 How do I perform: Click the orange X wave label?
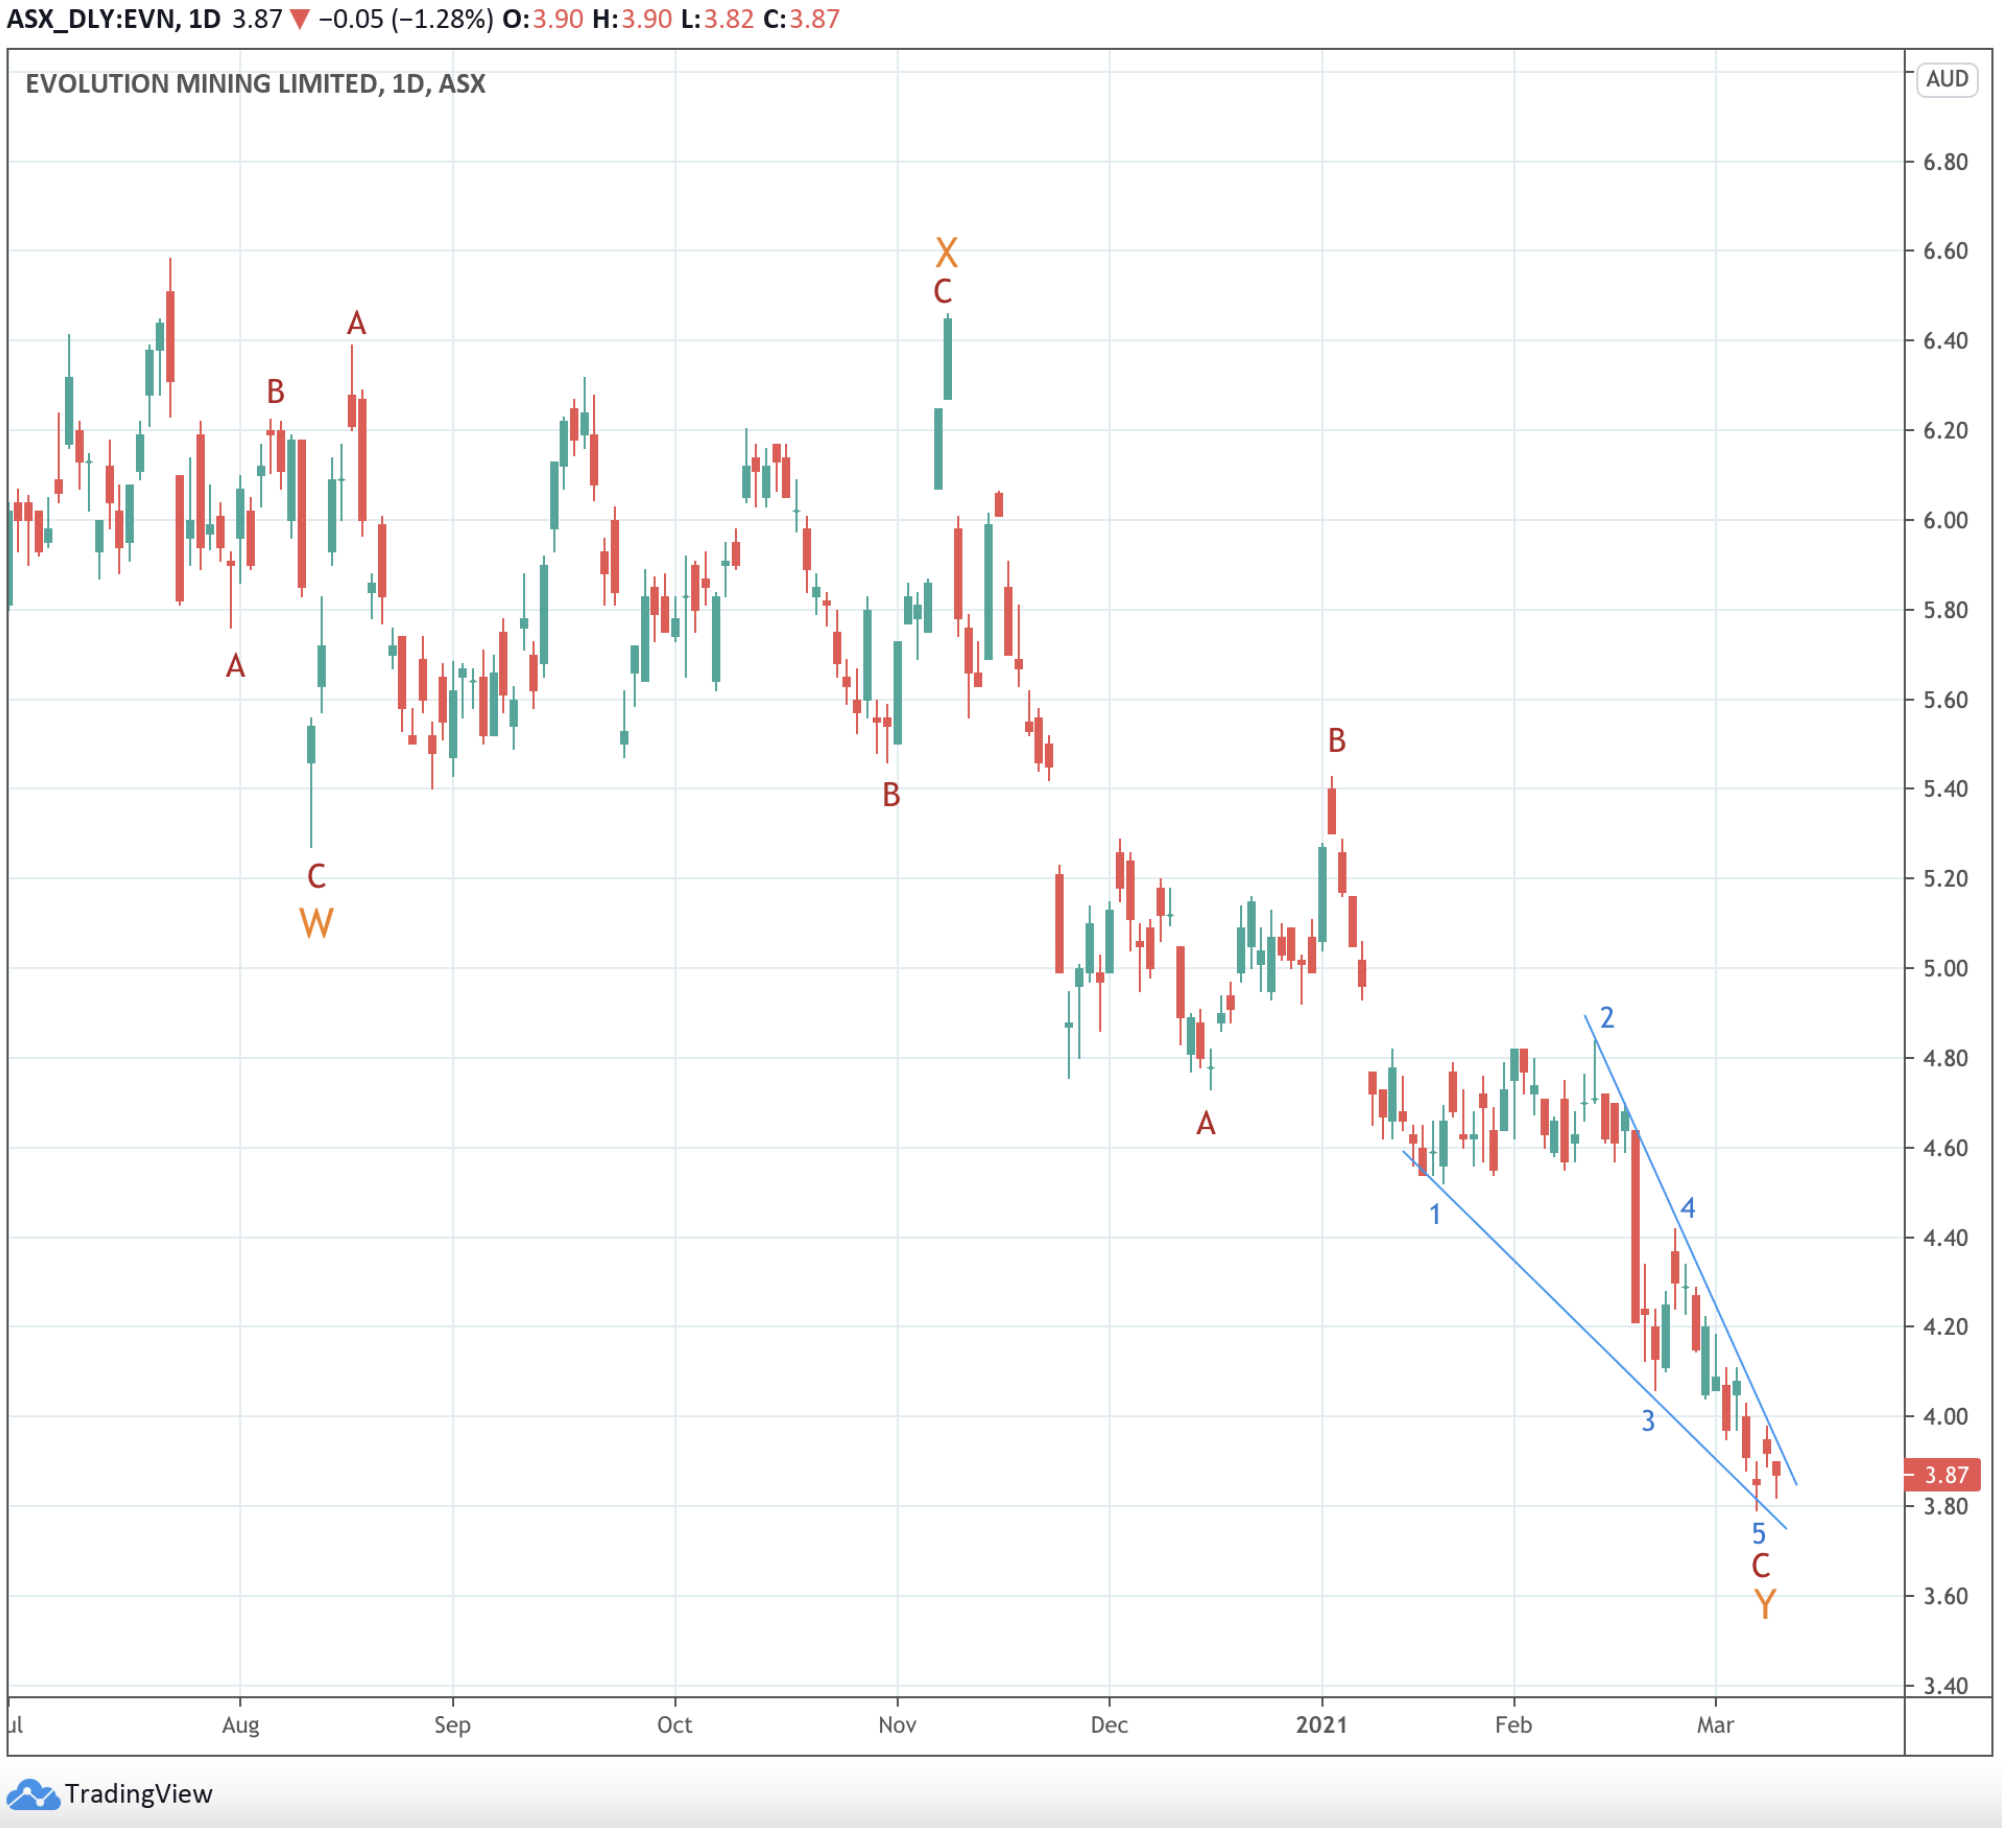(x=946, y=252)
